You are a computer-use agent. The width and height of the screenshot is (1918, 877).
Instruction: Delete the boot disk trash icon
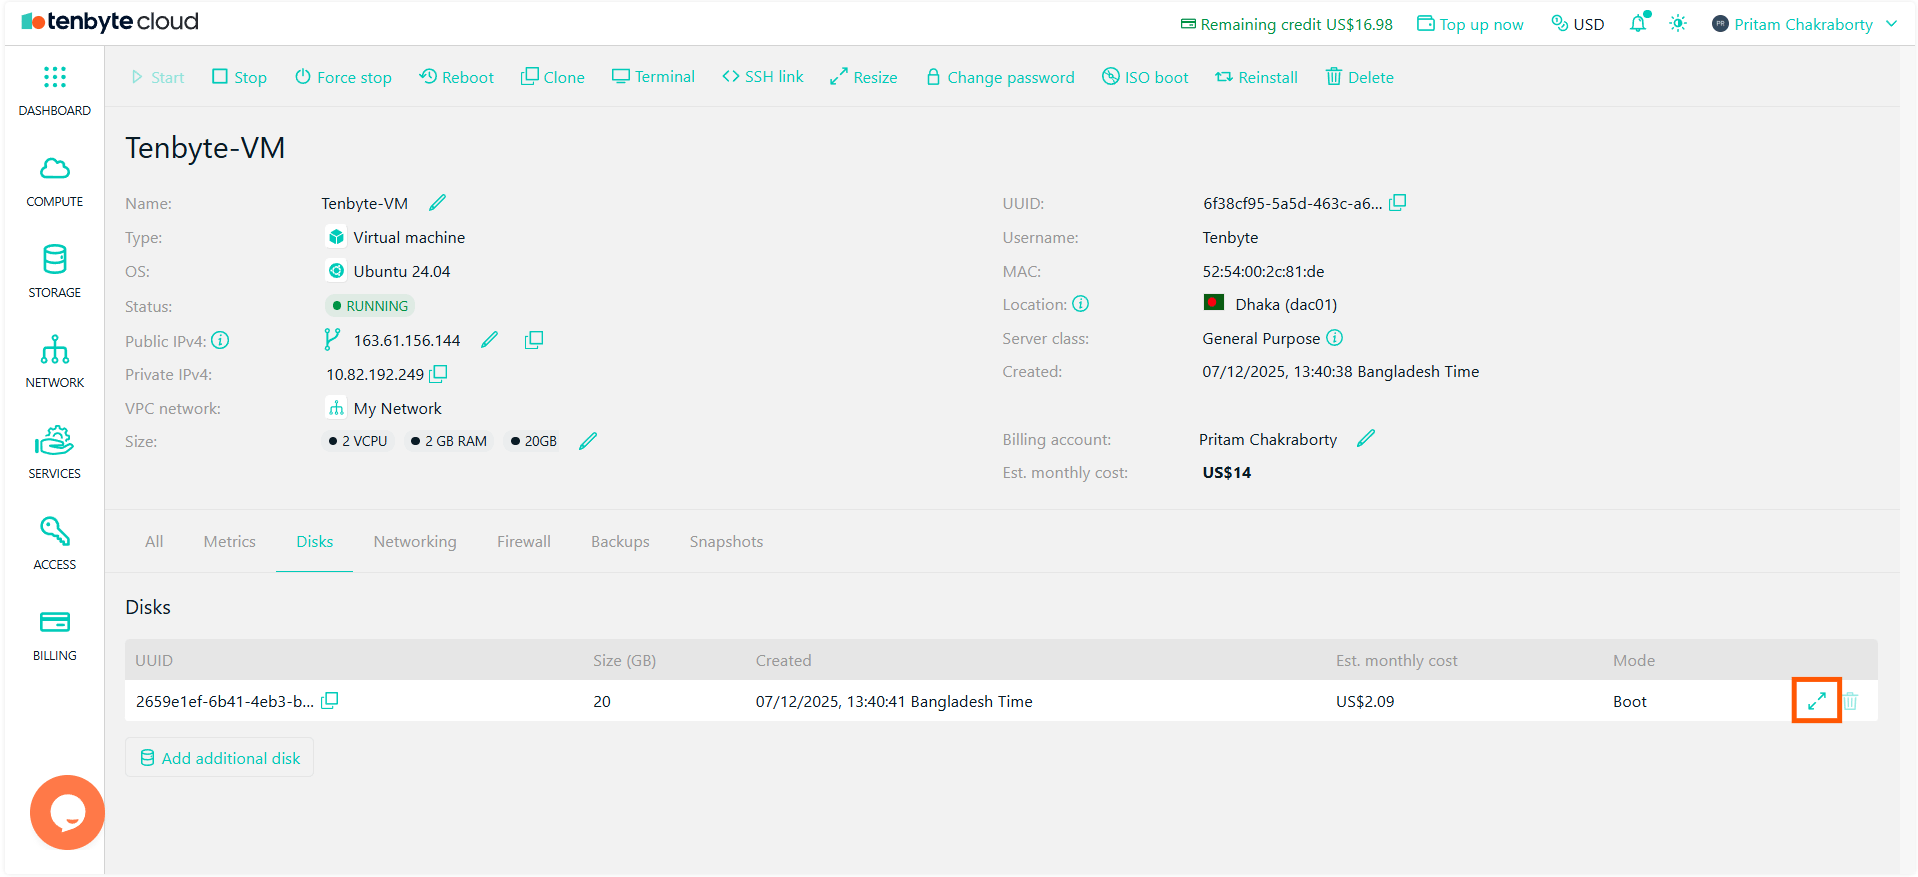point(1851,701)
